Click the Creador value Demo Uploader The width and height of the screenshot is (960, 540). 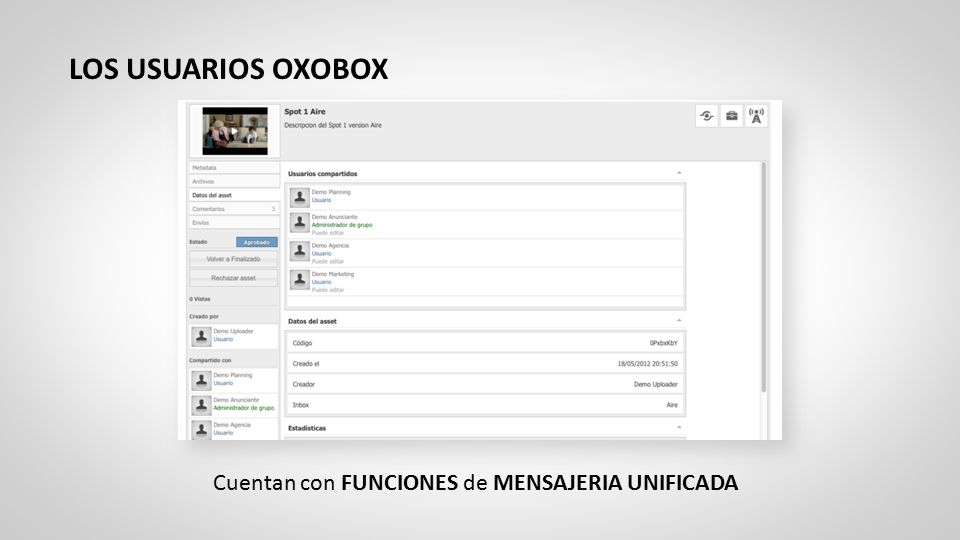pyautogui.click(x=656, y=384)
